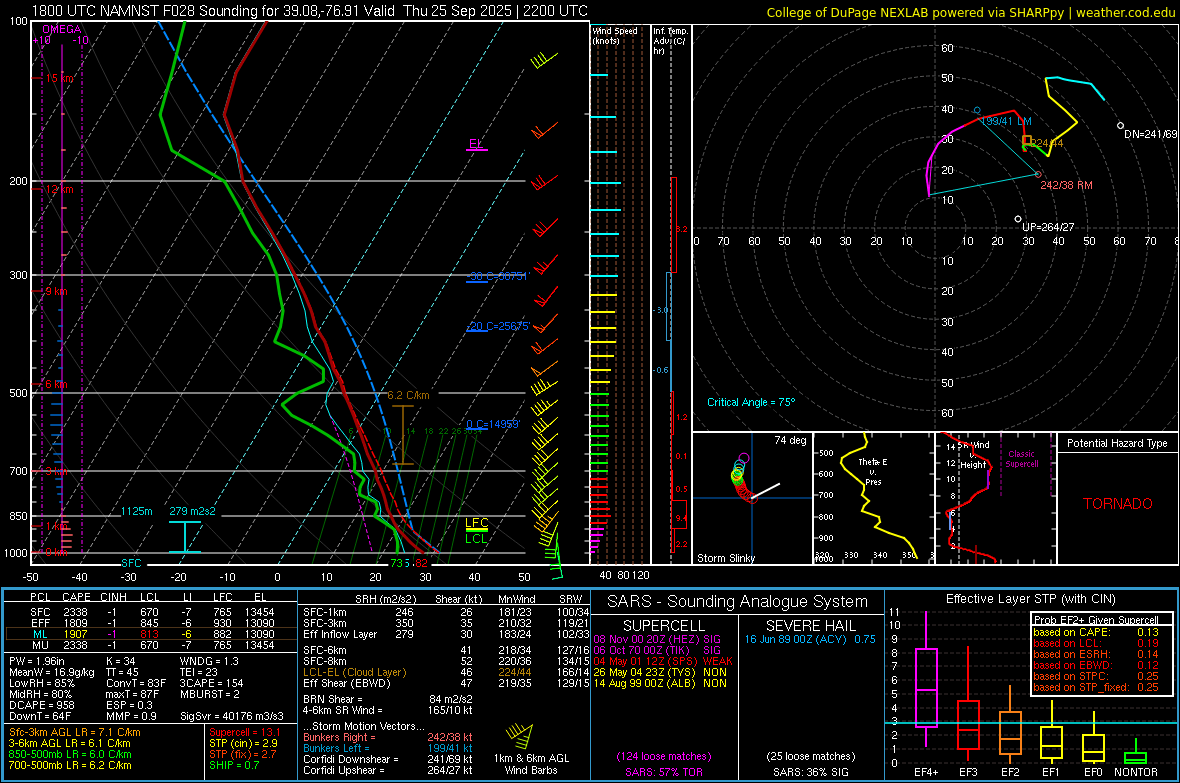This screenshot has height=783, width=1180.
Task: Click the 'Potential Hazard Type' heading
Action: tap(1117, 443)
